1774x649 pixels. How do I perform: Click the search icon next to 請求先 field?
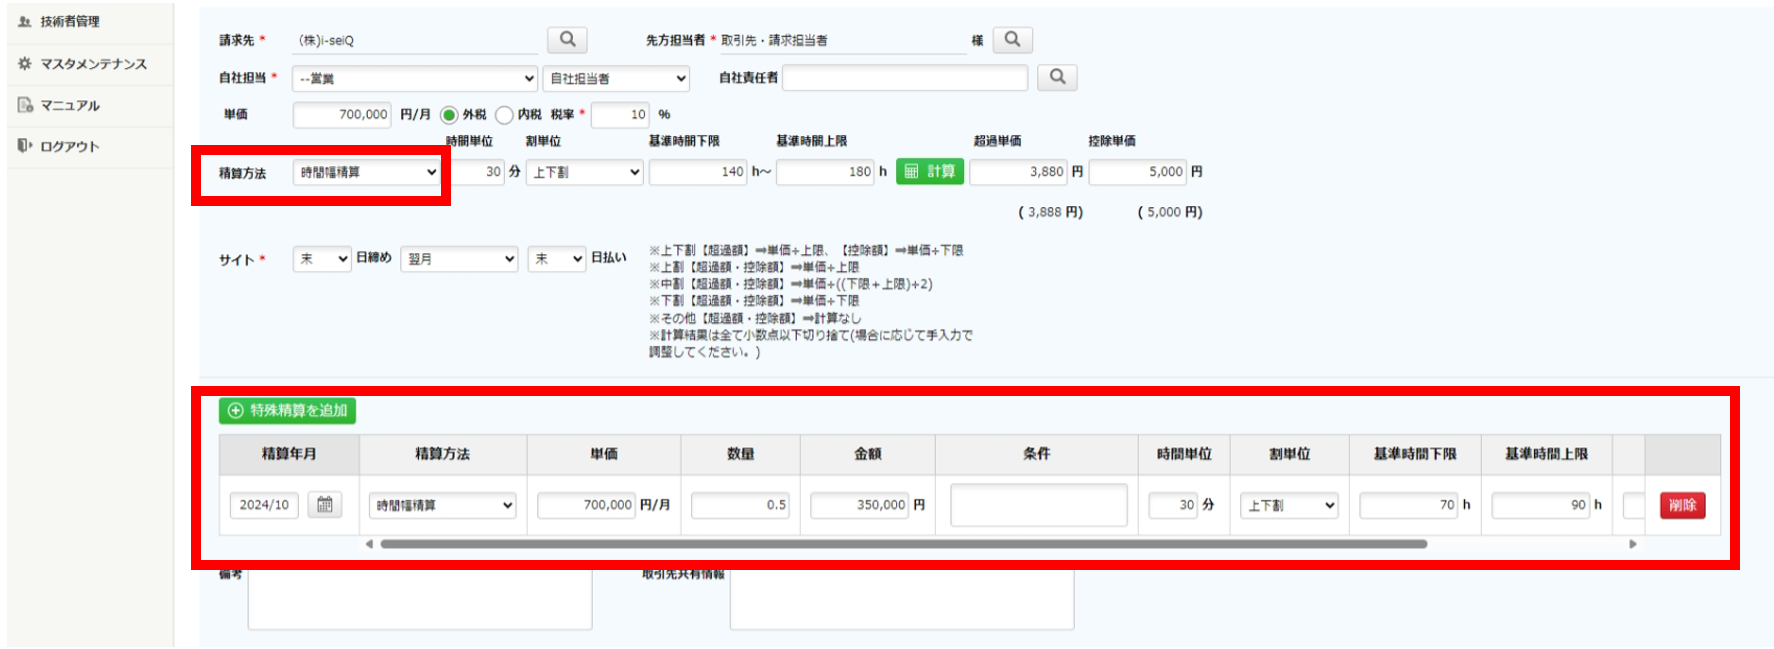(567, 40)
